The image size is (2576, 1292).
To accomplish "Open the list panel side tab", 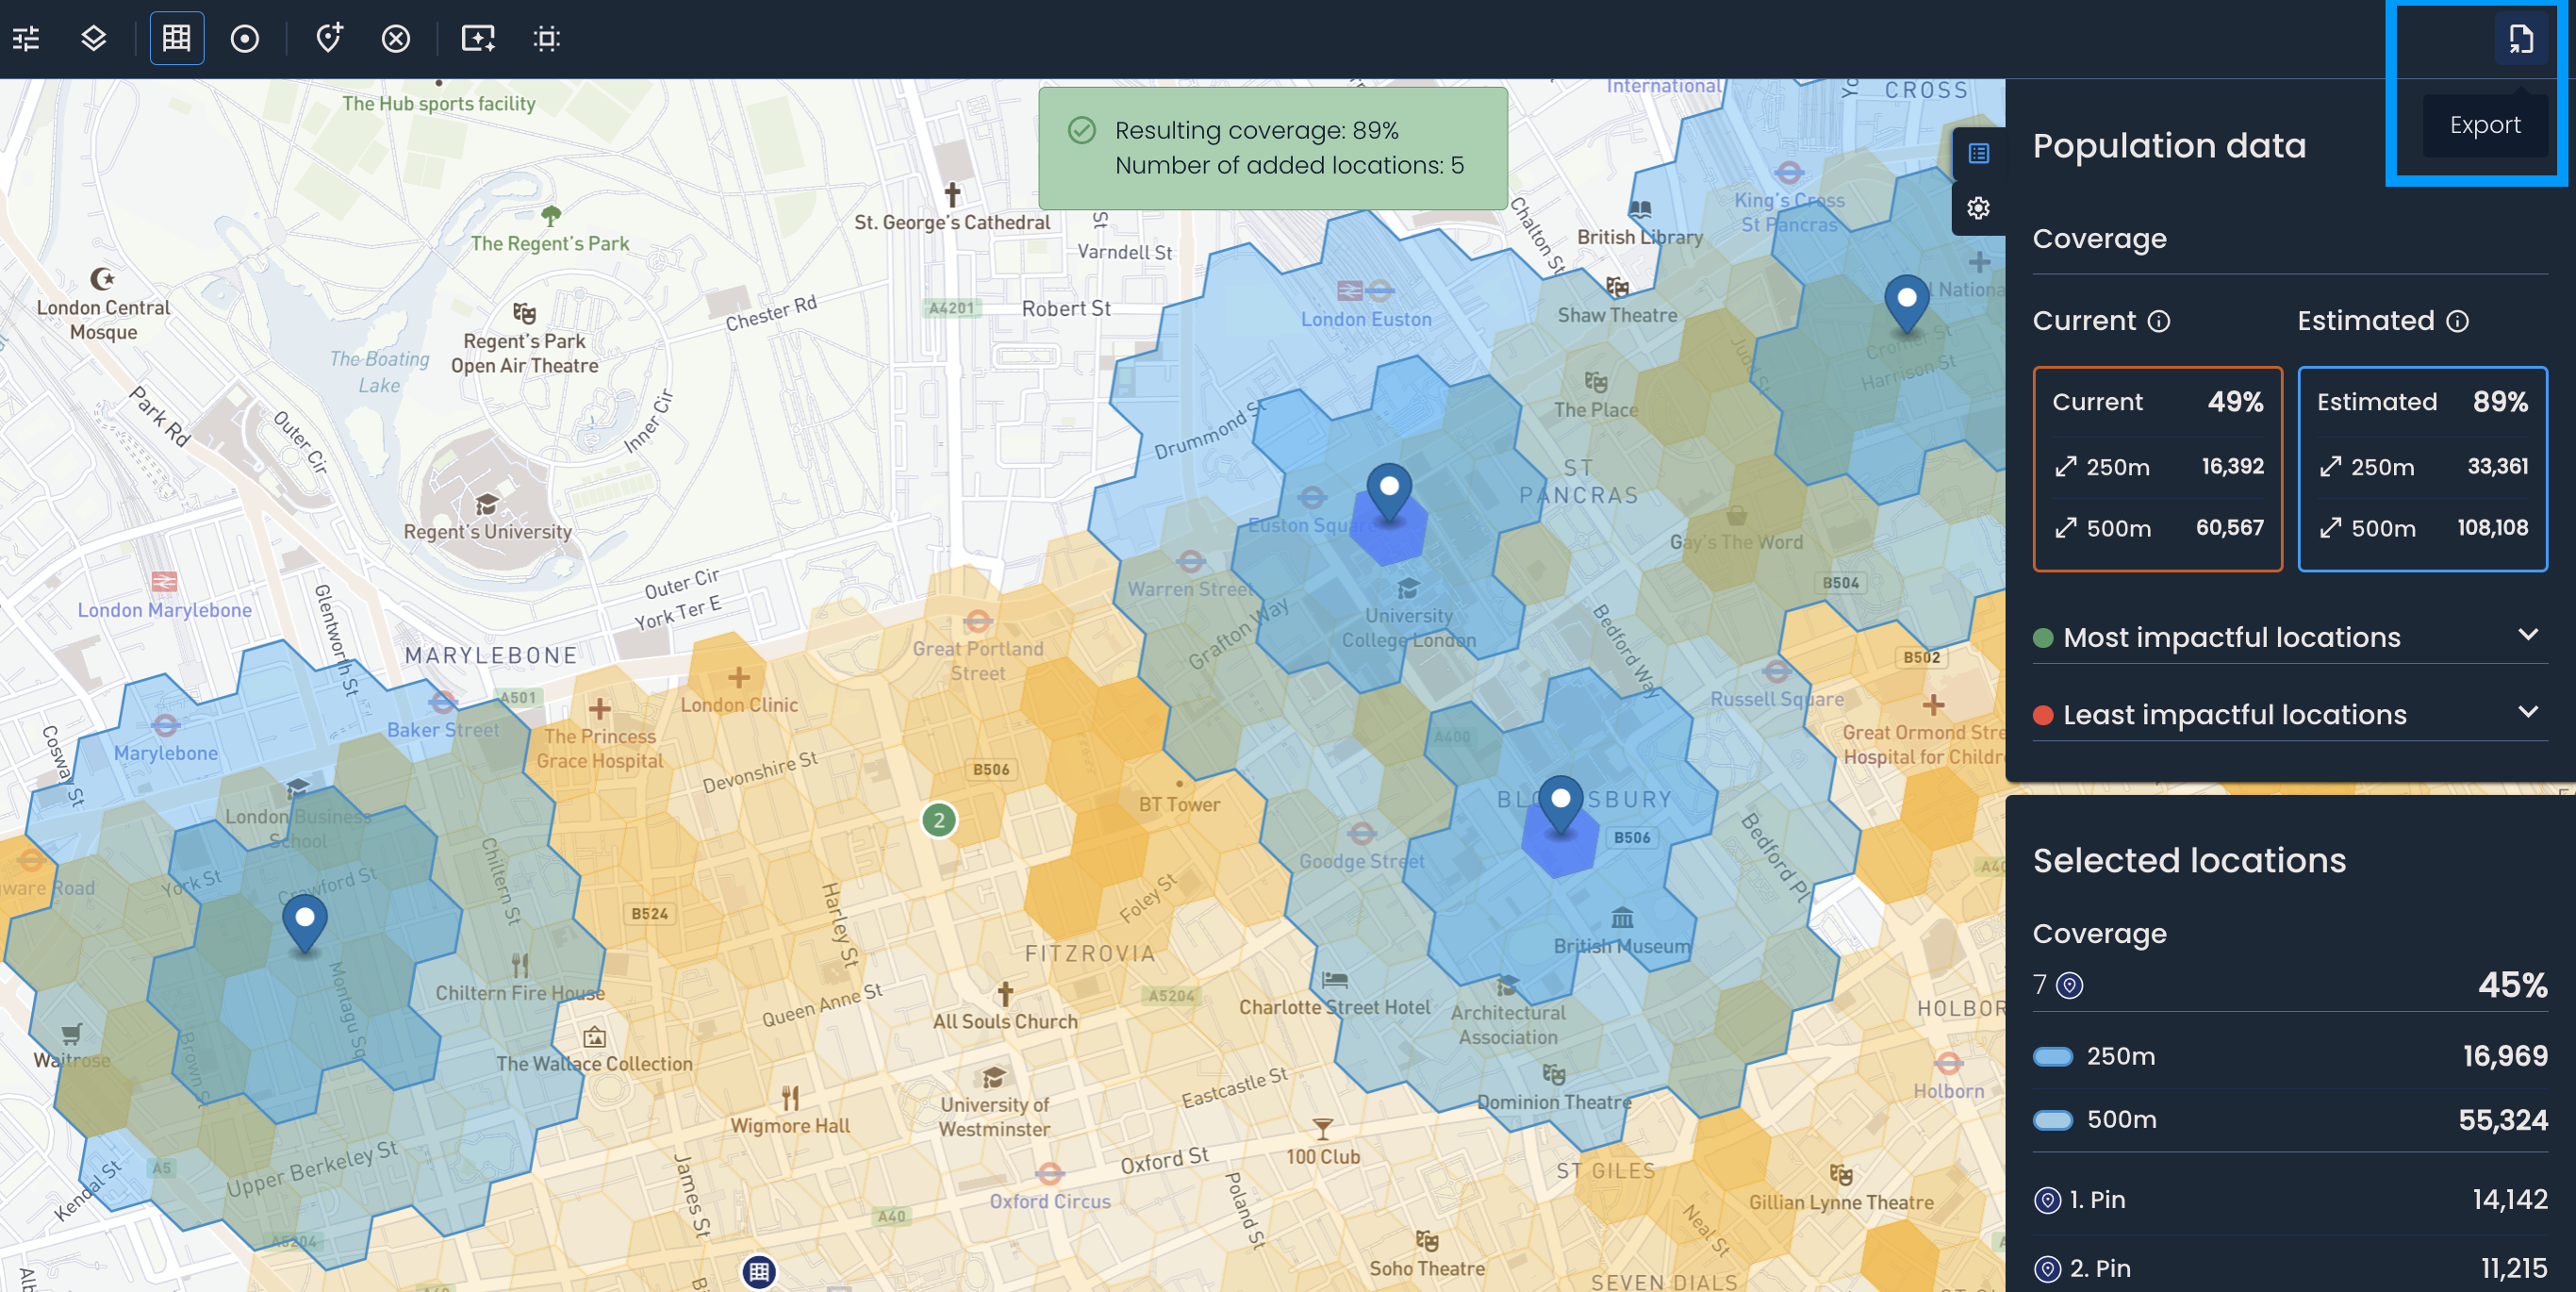I will pyautogui.click(x=1978, y=153).
